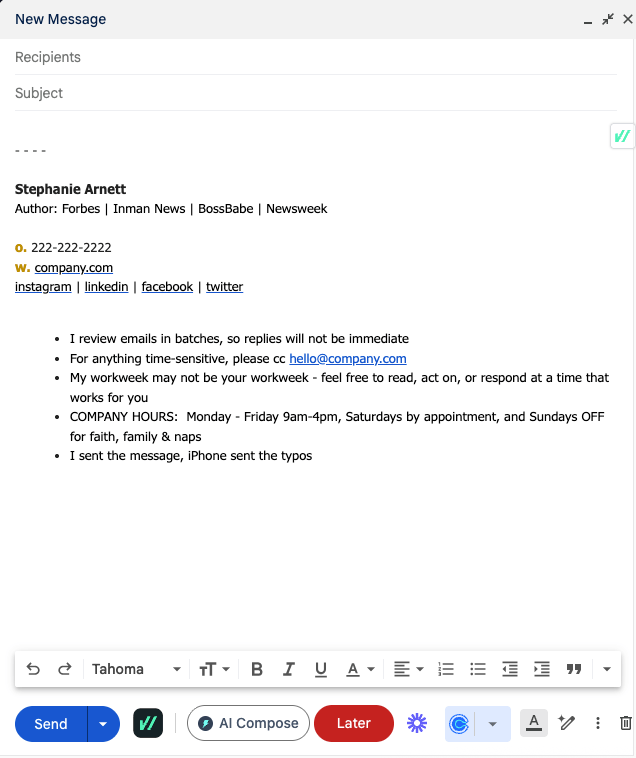Apply quote formatting to text
This screenshot has width=636, height=758.
coord(574,669)
